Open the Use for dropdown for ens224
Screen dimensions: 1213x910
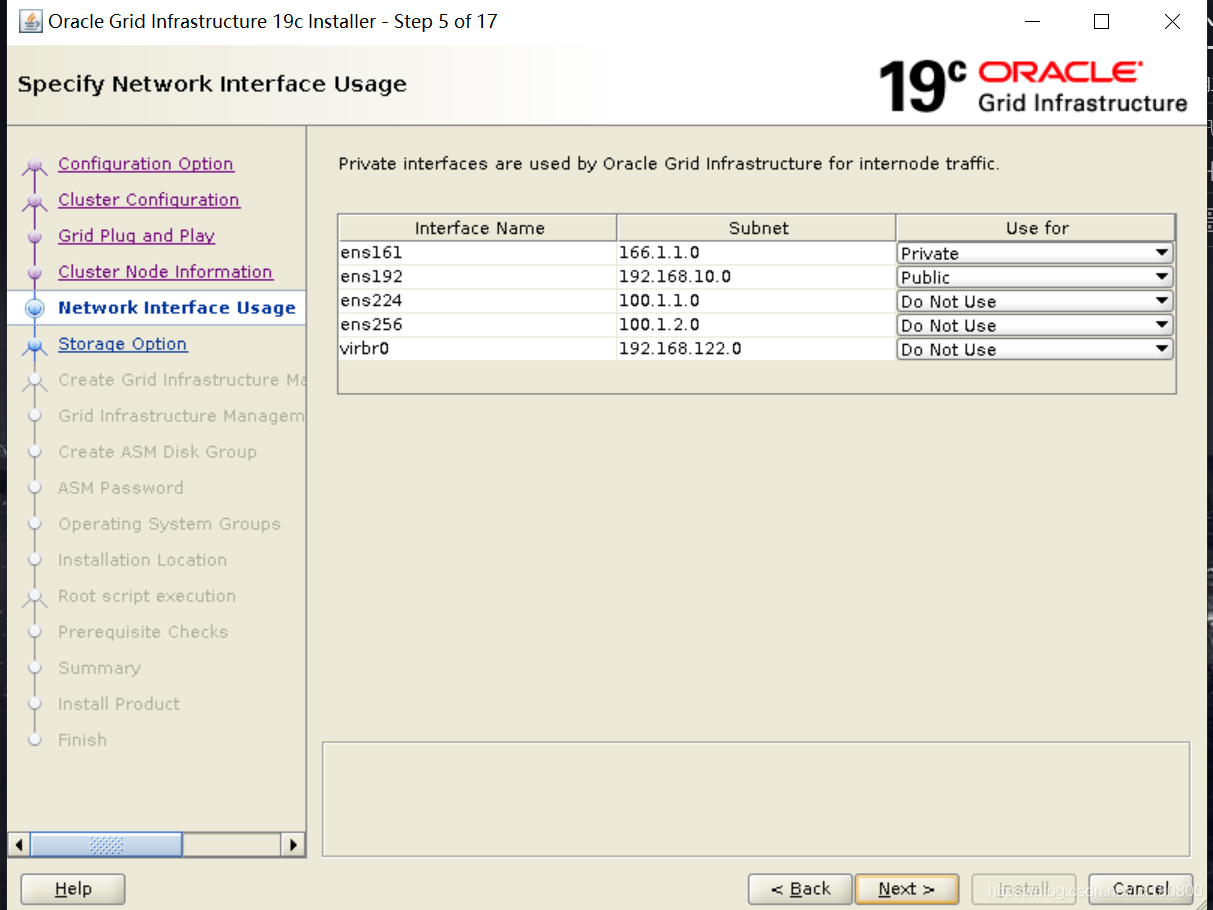tap(1035, 301)
